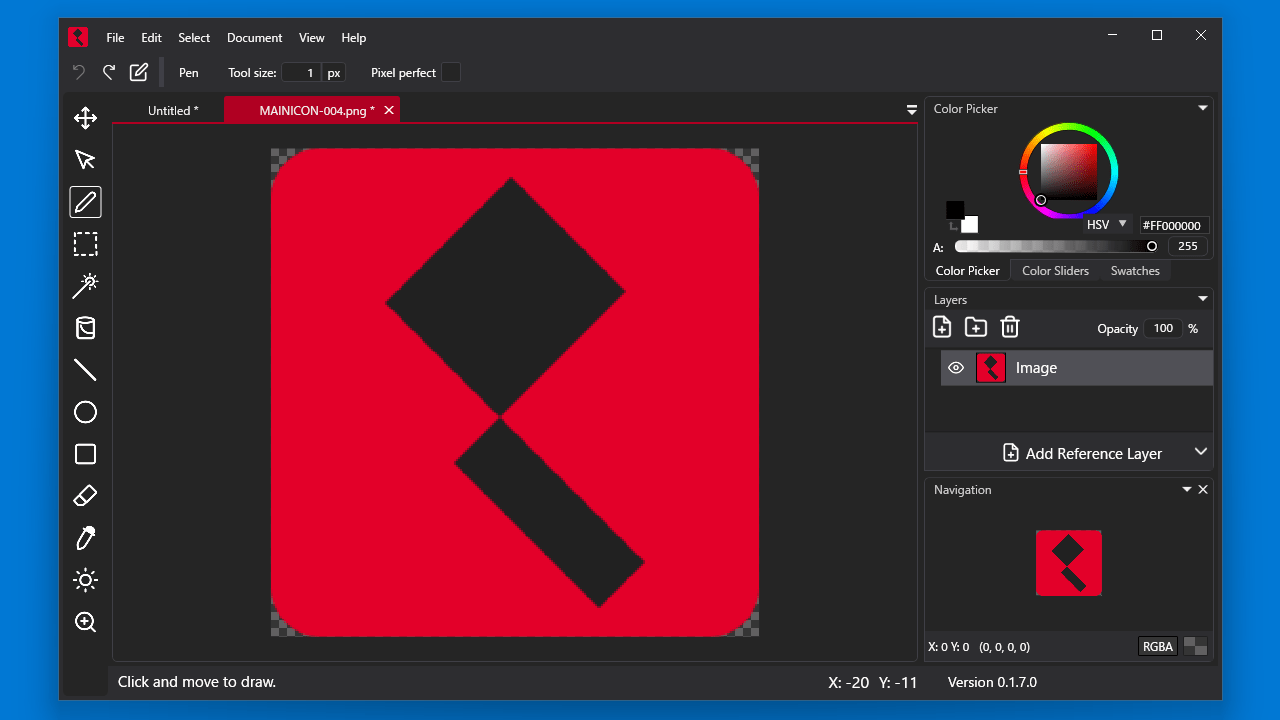Close the MAINICON-004.png tab
Viewport: 1280px width, 720px height.
pos(389,110)
